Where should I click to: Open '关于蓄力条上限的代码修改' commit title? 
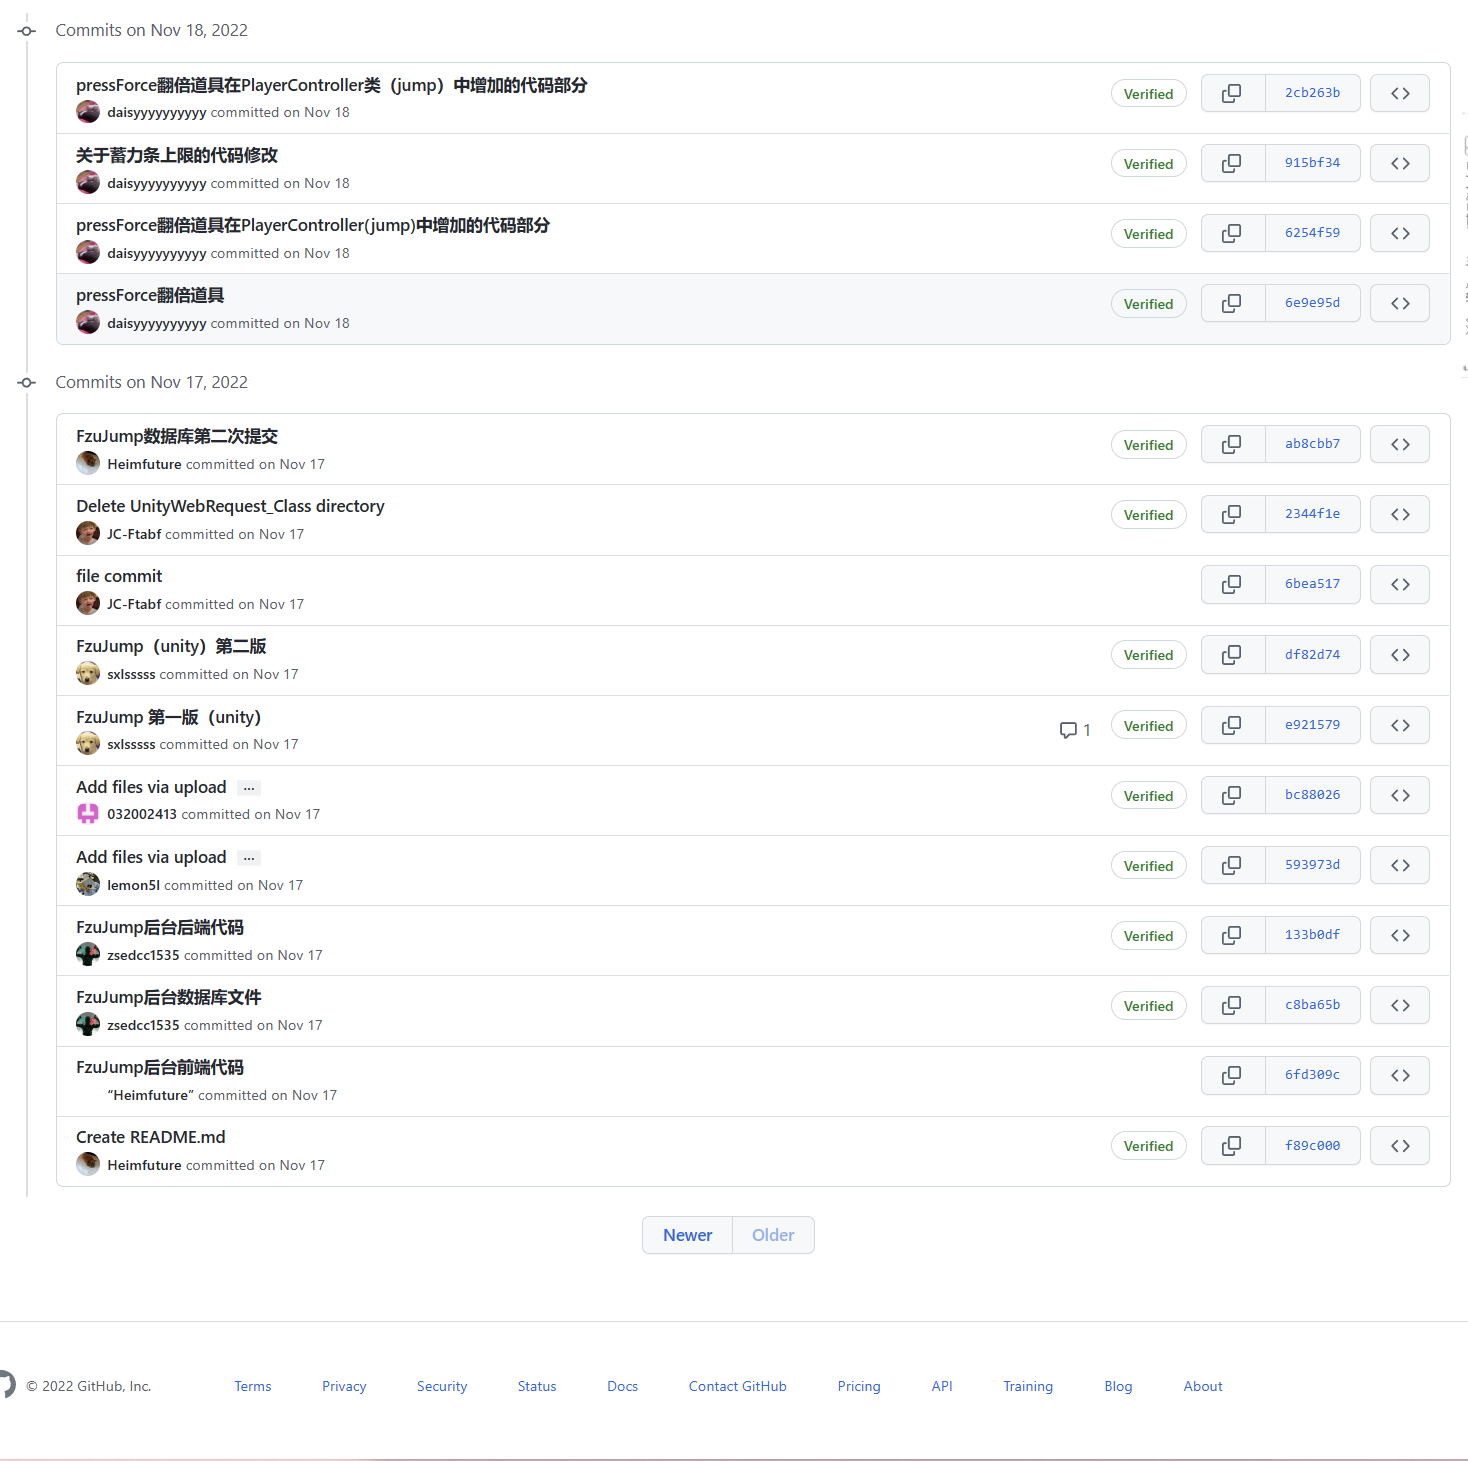[x=177, y=155]
